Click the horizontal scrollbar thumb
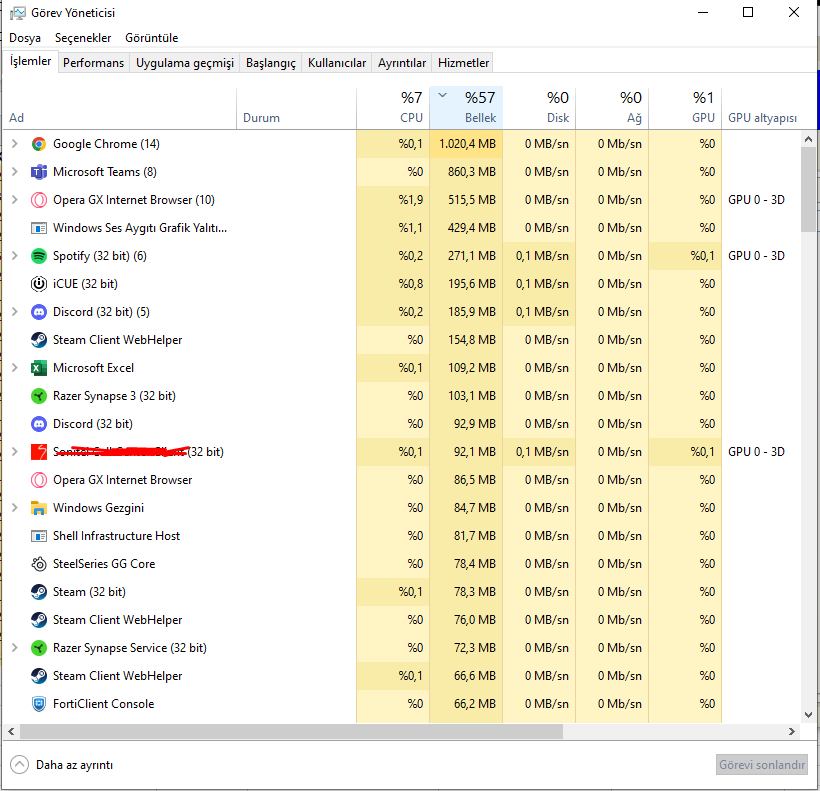This screenshot has width=820, height=791. [x=291, y=731]
